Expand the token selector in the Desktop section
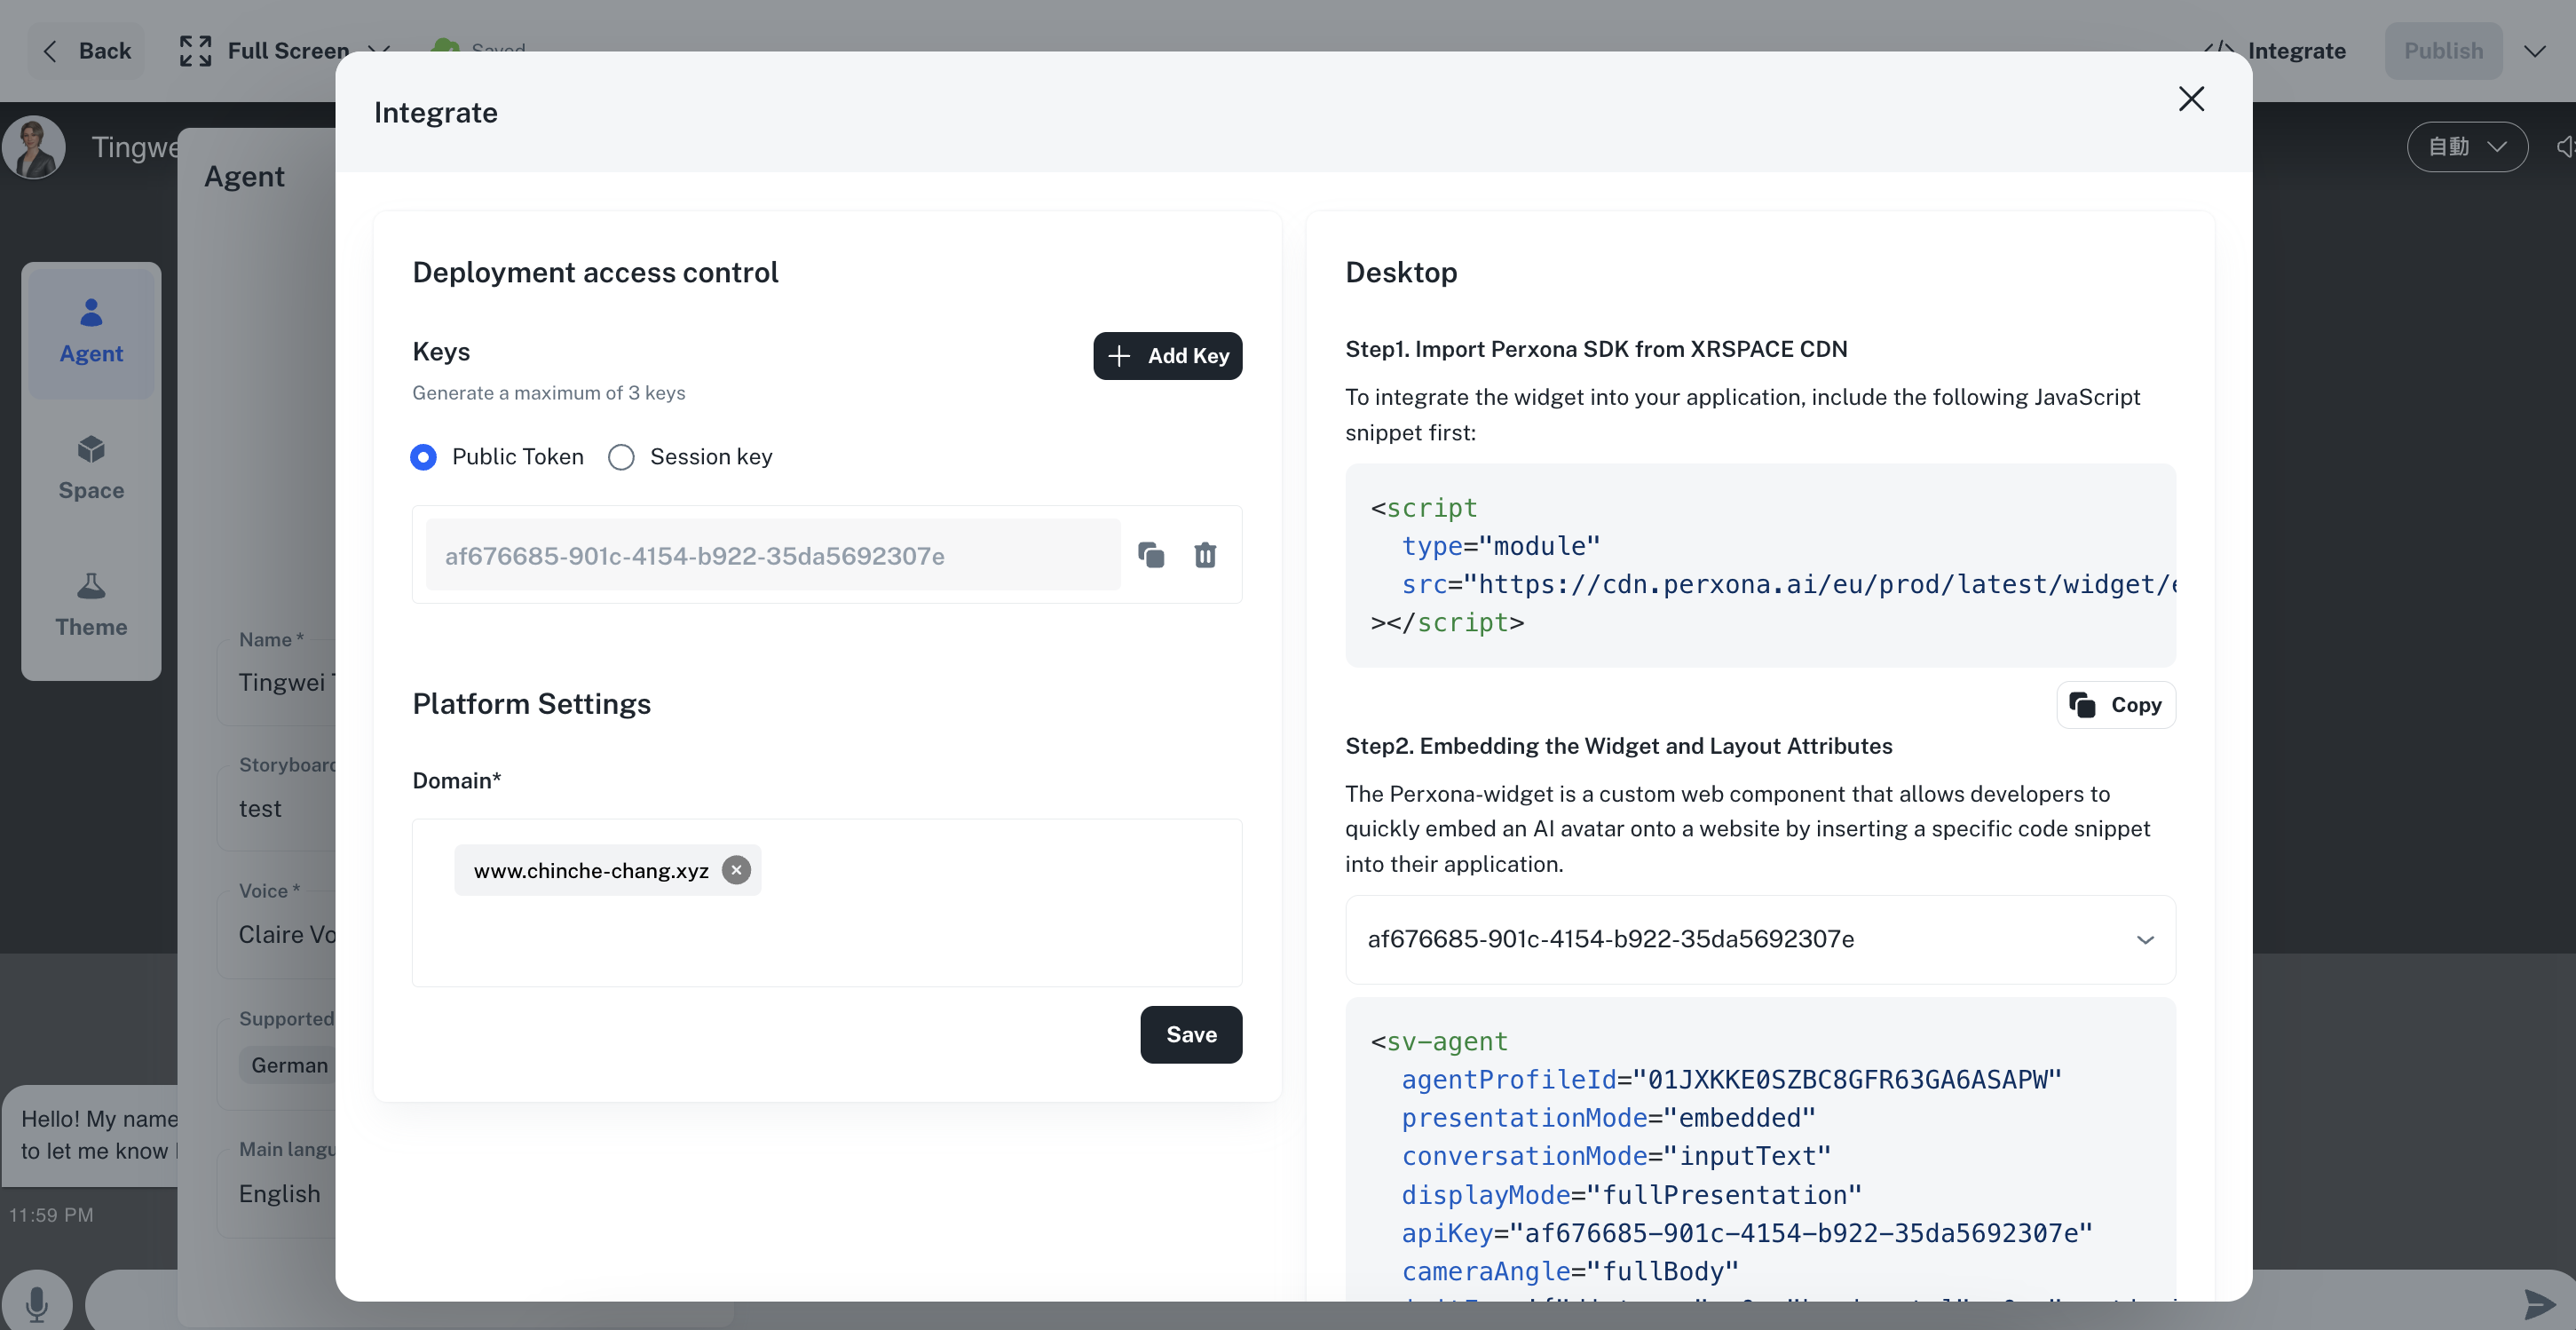 coord(2143,940)
